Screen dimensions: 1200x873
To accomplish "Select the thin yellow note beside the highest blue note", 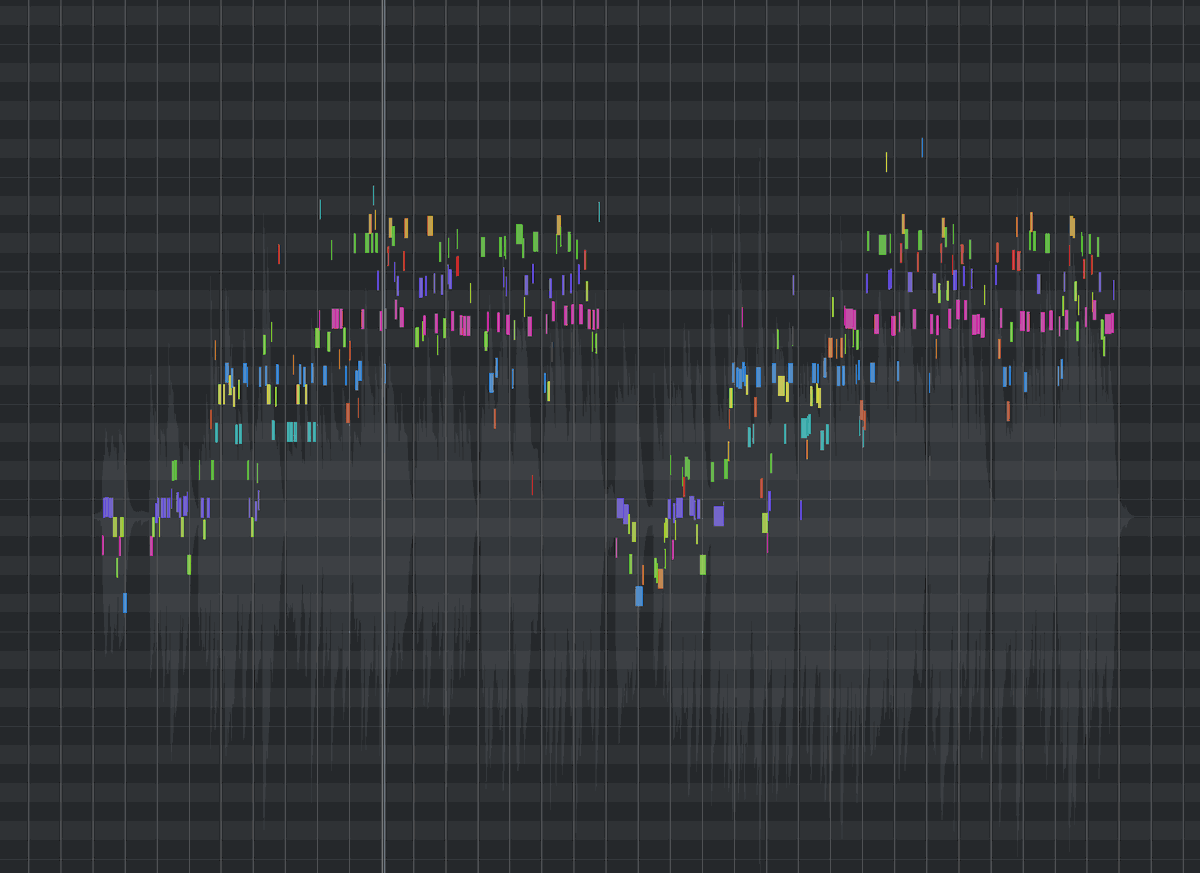I will [886, 162].
